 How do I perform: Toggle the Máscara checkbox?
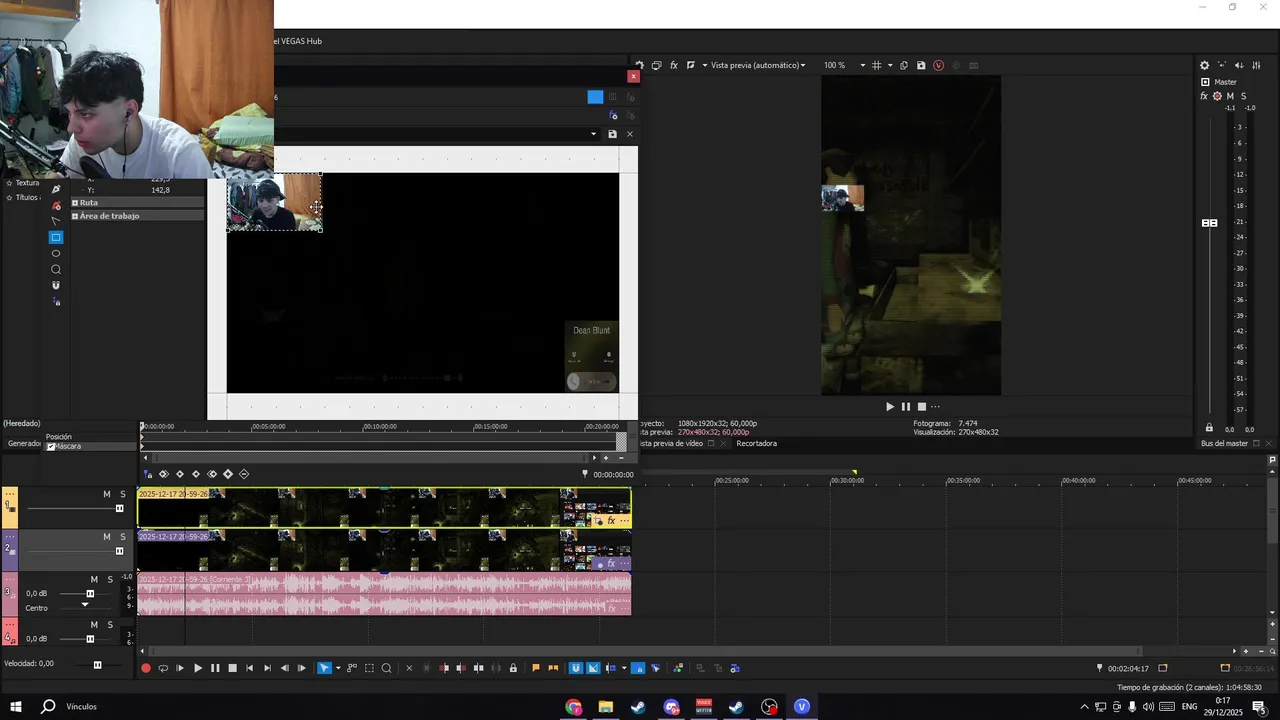(51, 446)
